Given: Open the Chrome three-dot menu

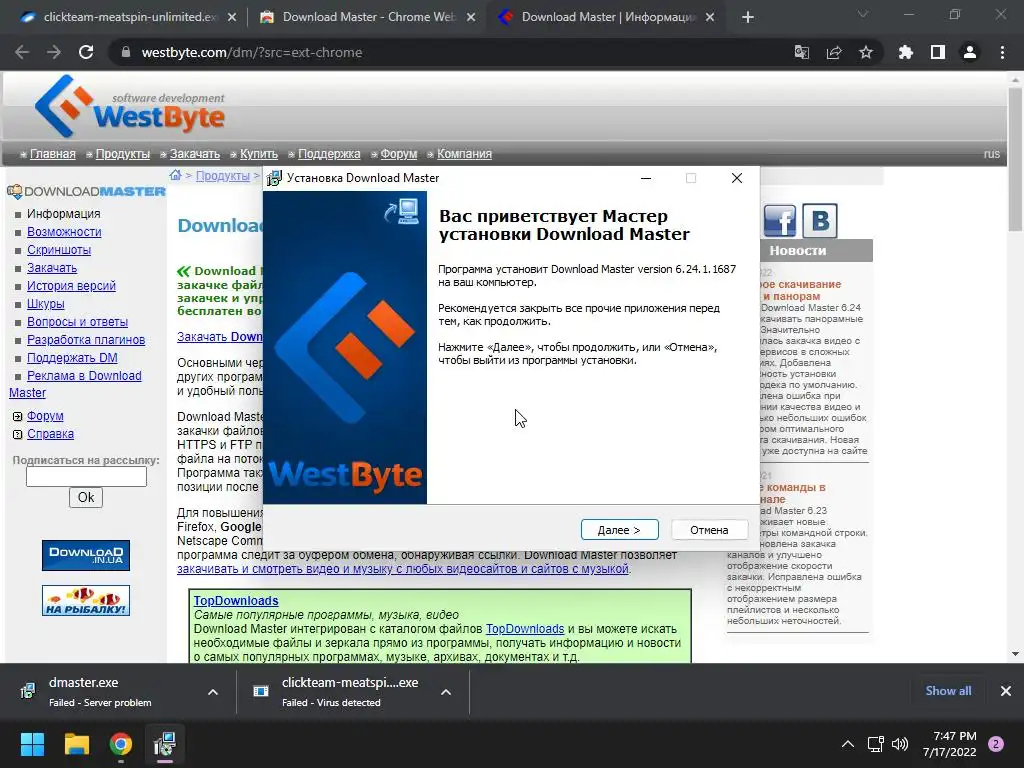Looking at the screenshot, I should [1002, 52].
